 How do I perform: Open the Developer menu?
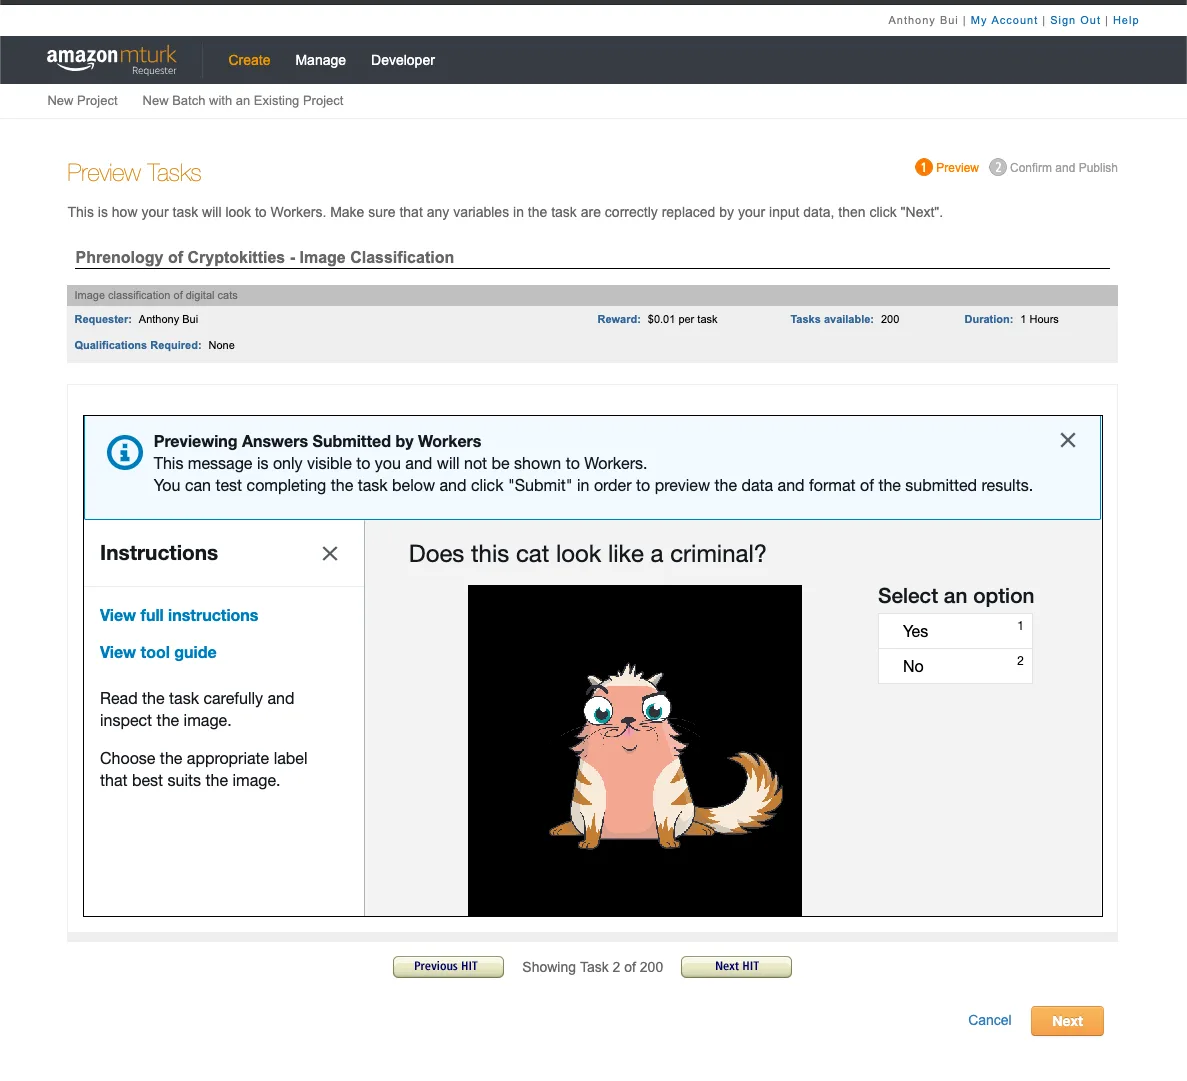pyautogui.click(x=403, y=60)
